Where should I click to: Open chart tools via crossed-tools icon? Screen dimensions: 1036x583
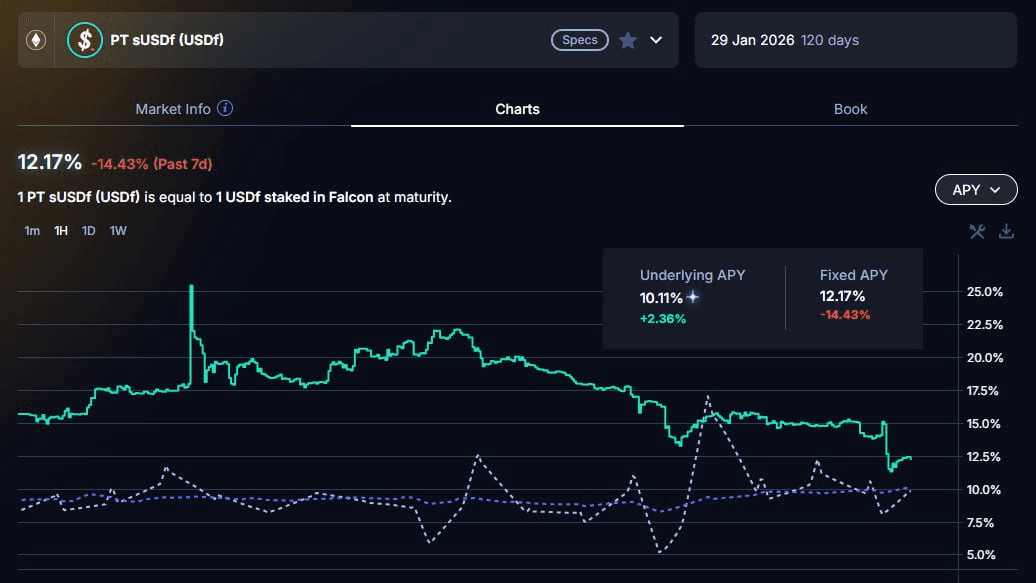pyautogui.click(x=977, y=231)
